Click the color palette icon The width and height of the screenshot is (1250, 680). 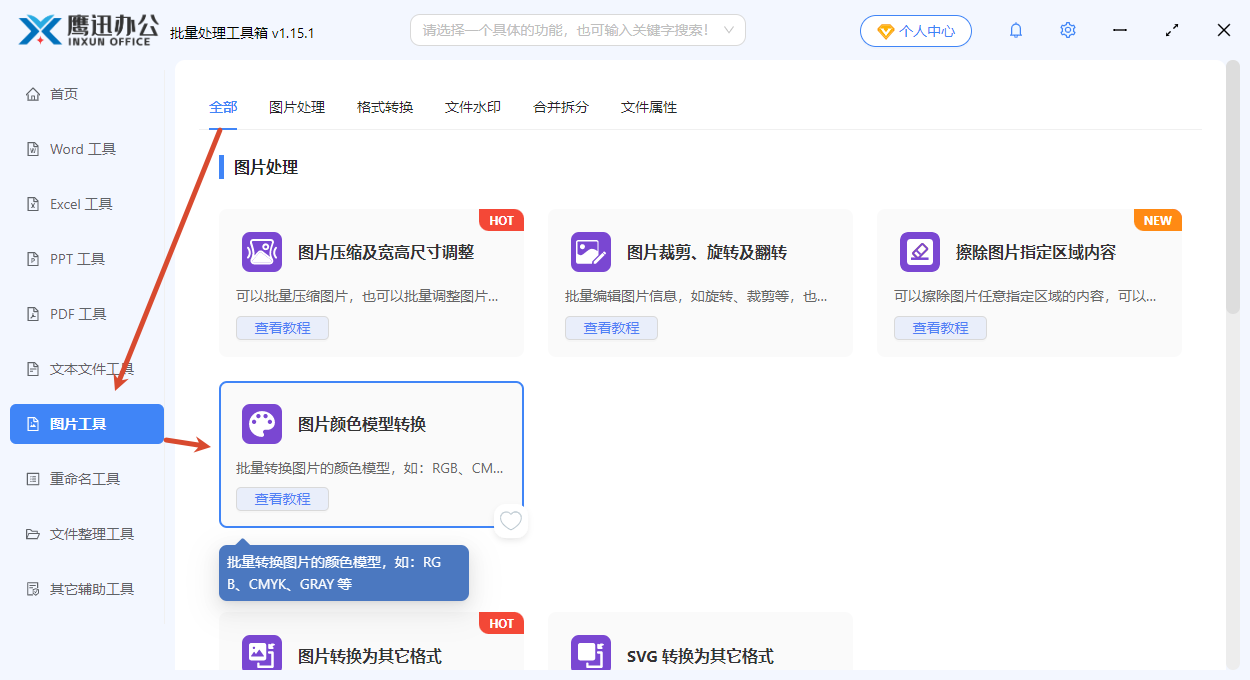(262, 424)
